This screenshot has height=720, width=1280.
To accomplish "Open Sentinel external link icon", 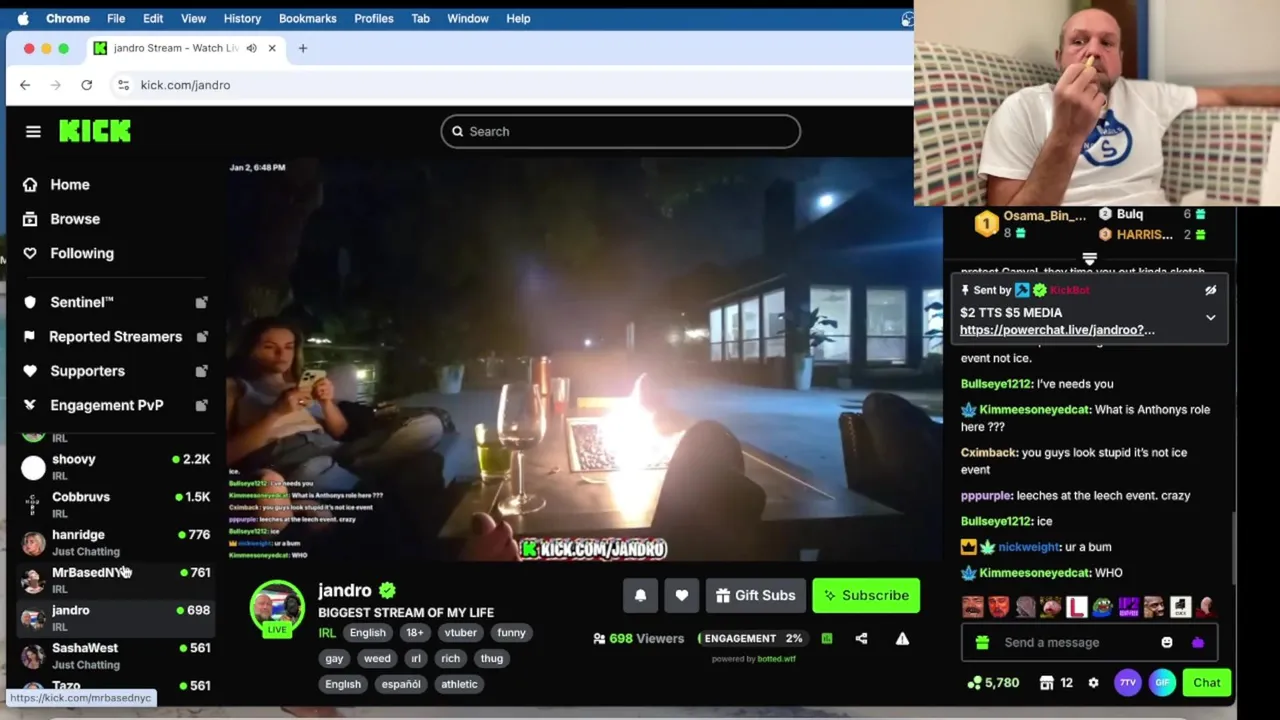I will click(201, 302).
